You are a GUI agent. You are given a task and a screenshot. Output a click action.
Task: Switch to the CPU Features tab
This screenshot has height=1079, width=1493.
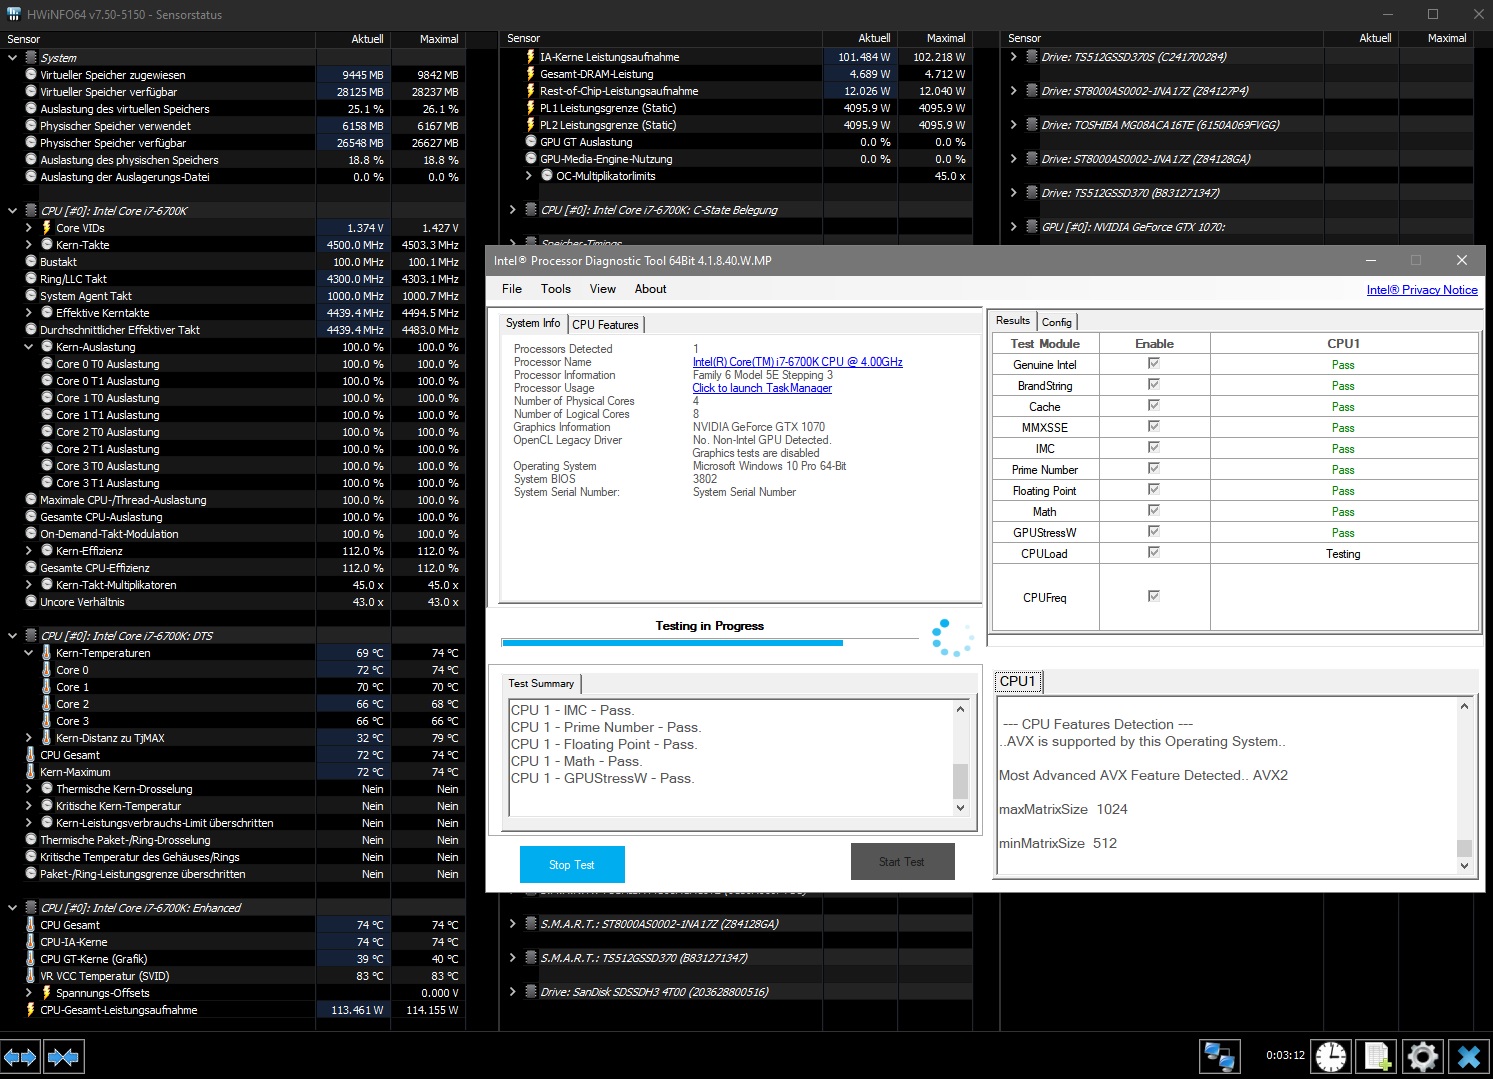click(x=605, y=325)
